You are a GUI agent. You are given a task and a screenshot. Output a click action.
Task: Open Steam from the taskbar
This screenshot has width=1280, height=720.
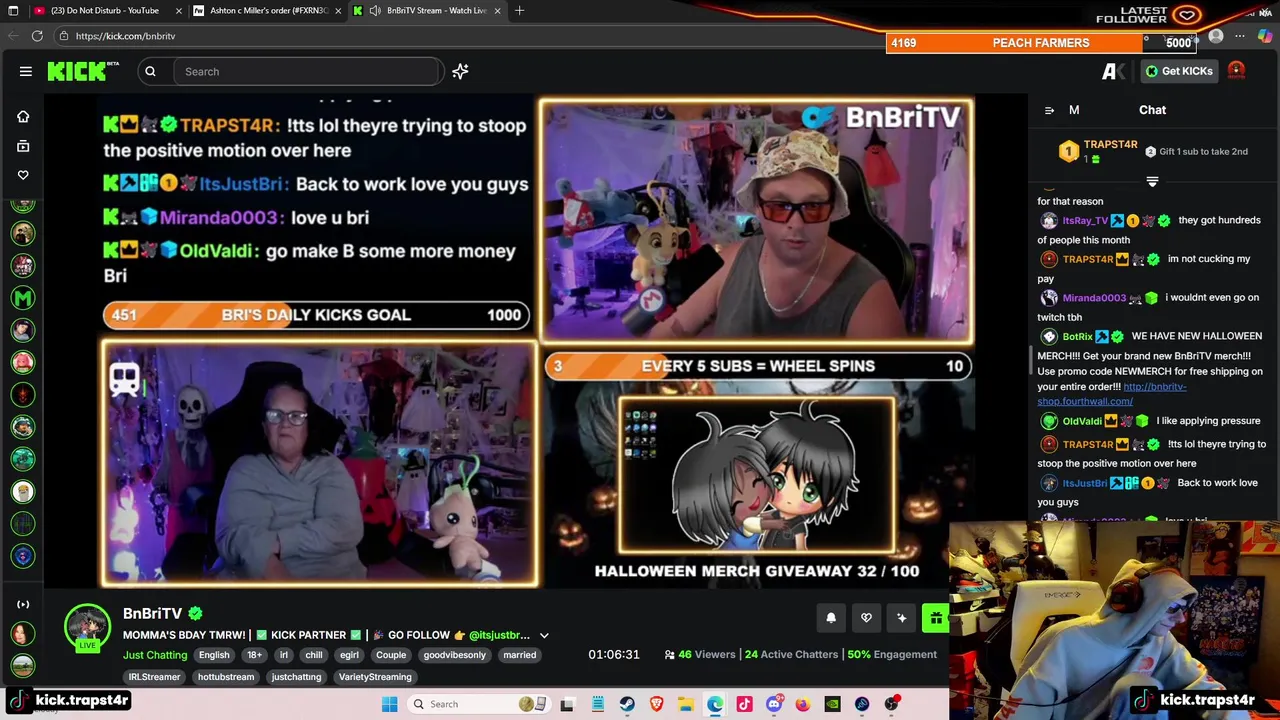coord(627,704)
